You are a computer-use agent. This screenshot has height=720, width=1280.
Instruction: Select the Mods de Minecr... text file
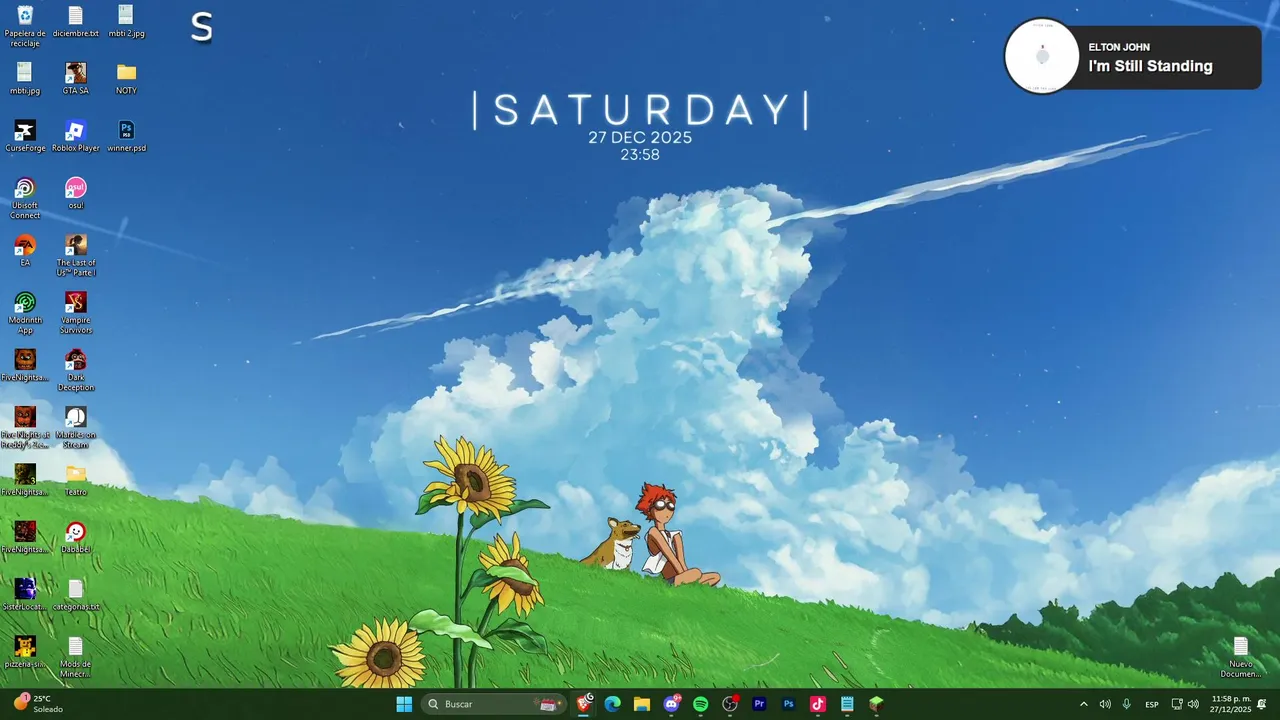click(x=76, y=657)
